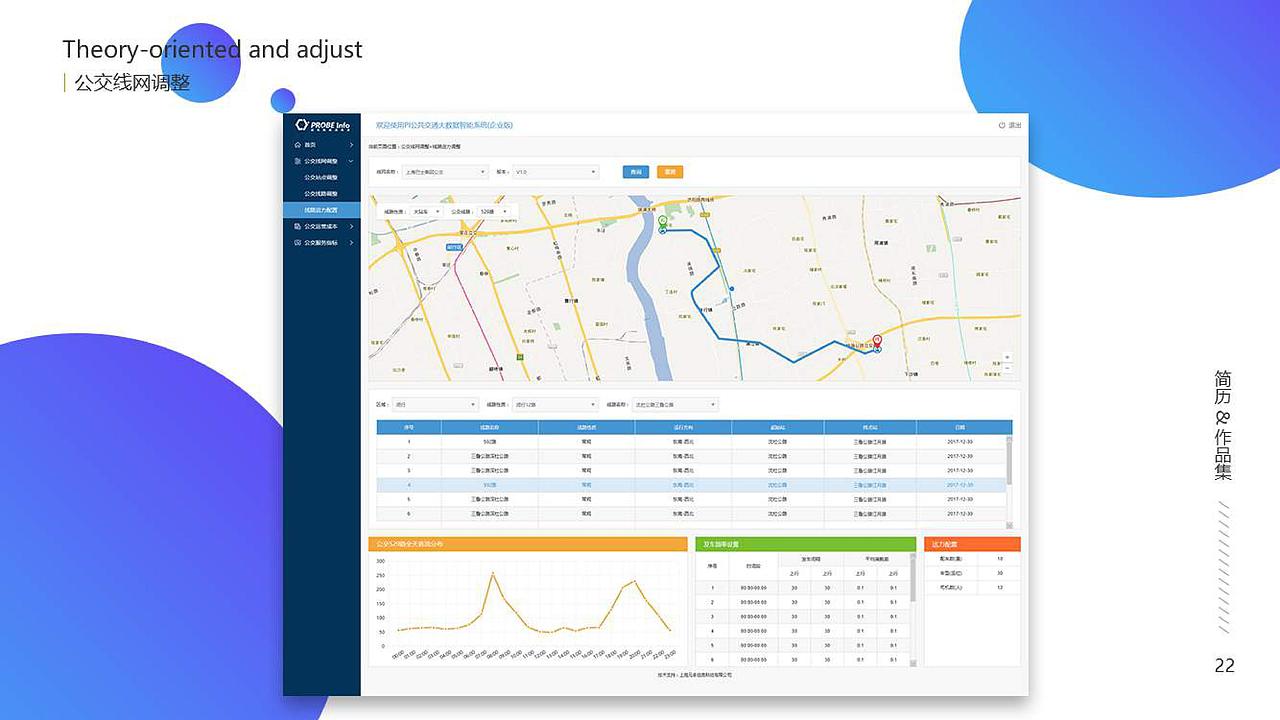Click the orange-red 运力配置 panel header
This screenshot has height=720, width=1280.
point(972,544)
